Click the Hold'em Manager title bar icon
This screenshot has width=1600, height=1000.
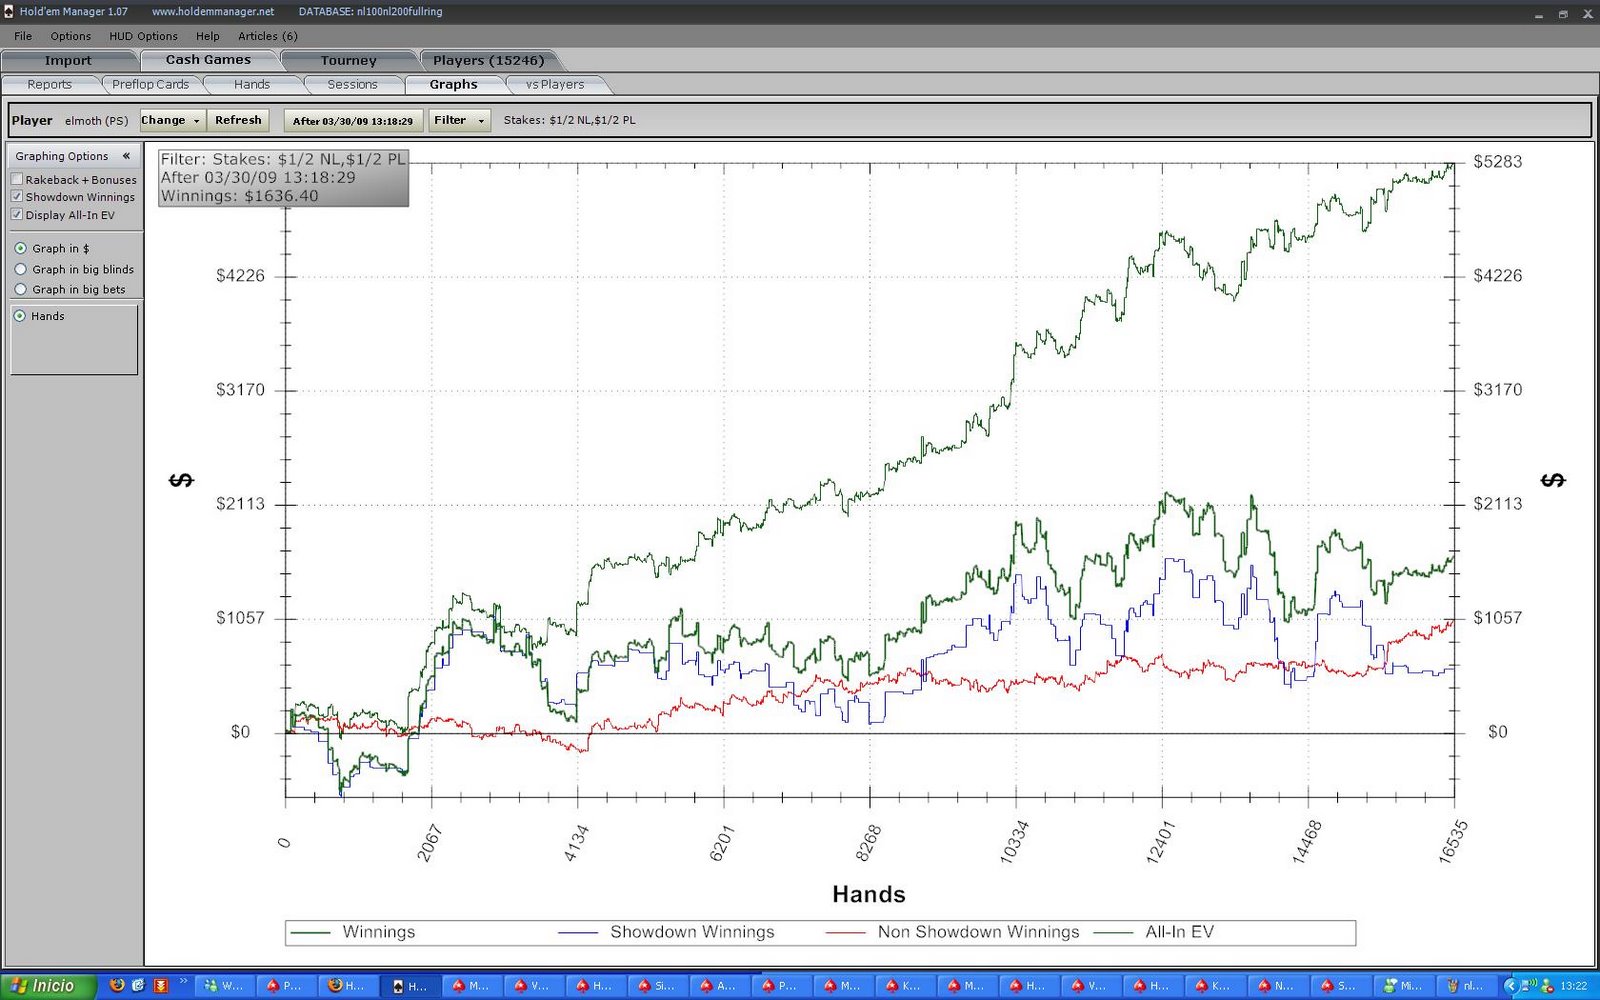coord(8,12)
